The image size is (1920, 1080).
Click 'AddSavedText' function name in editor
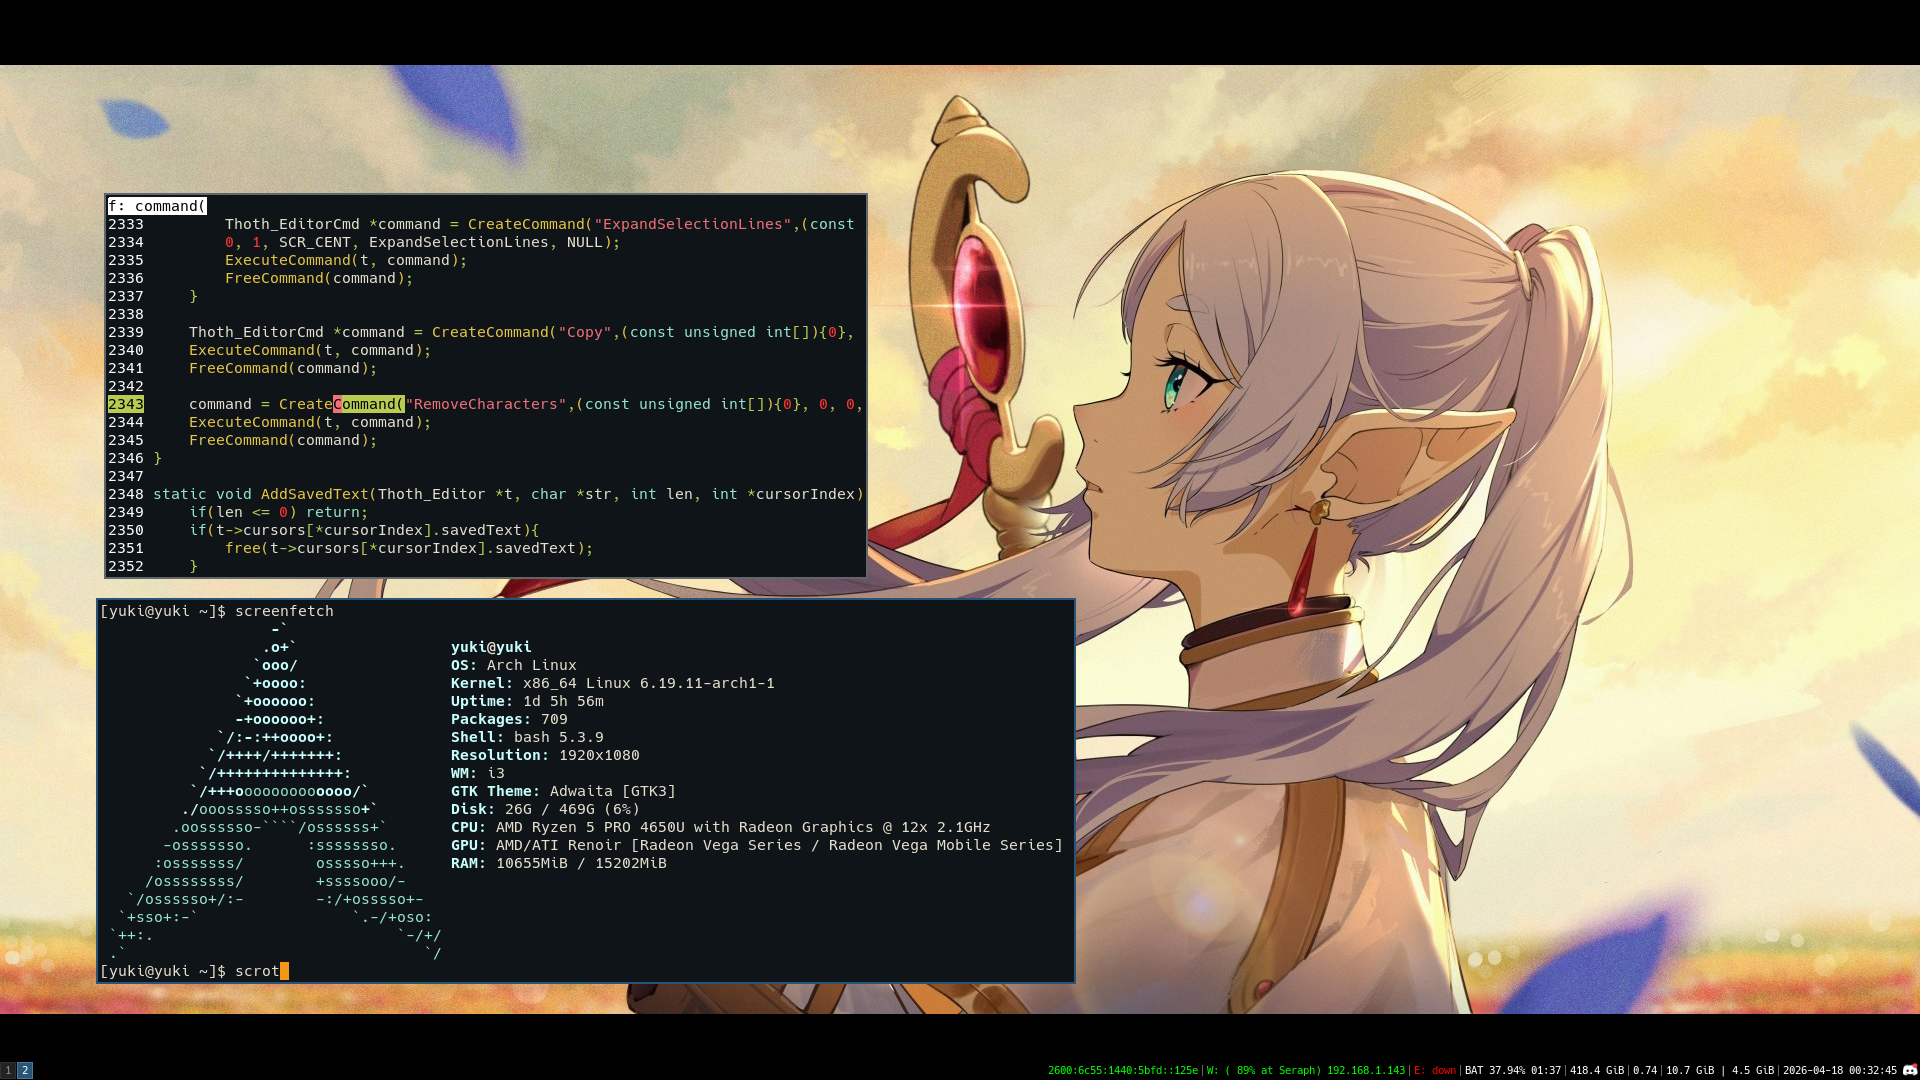314,494
